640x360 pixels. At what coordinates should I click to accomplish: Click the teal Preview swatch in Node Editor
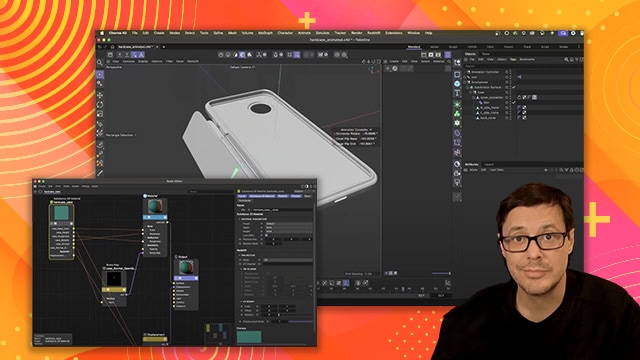[x=249, y=337]
